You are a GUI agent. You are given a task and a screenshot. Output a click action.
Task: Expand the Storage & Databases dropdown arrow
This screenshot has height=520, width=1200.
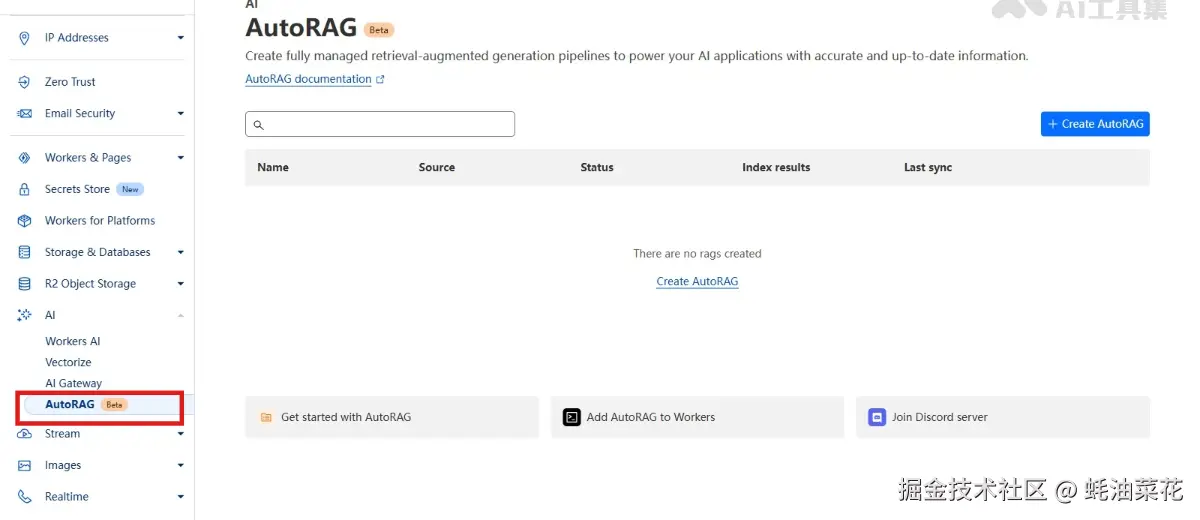[181, 253]
